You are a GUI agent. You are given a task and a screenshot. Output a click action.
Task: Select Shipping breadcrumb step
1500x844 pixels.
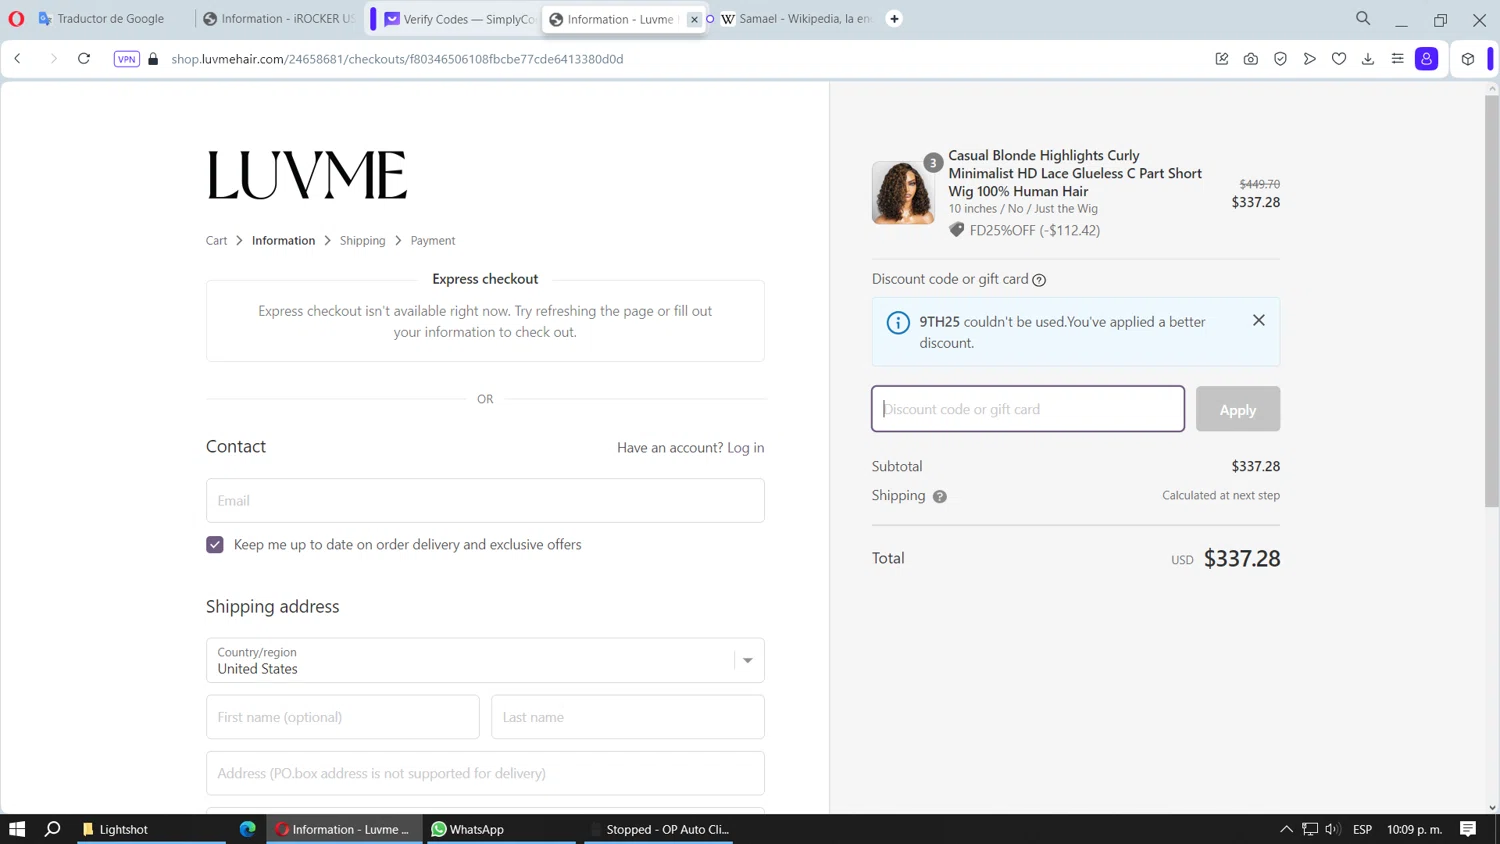tap(362, 241)
